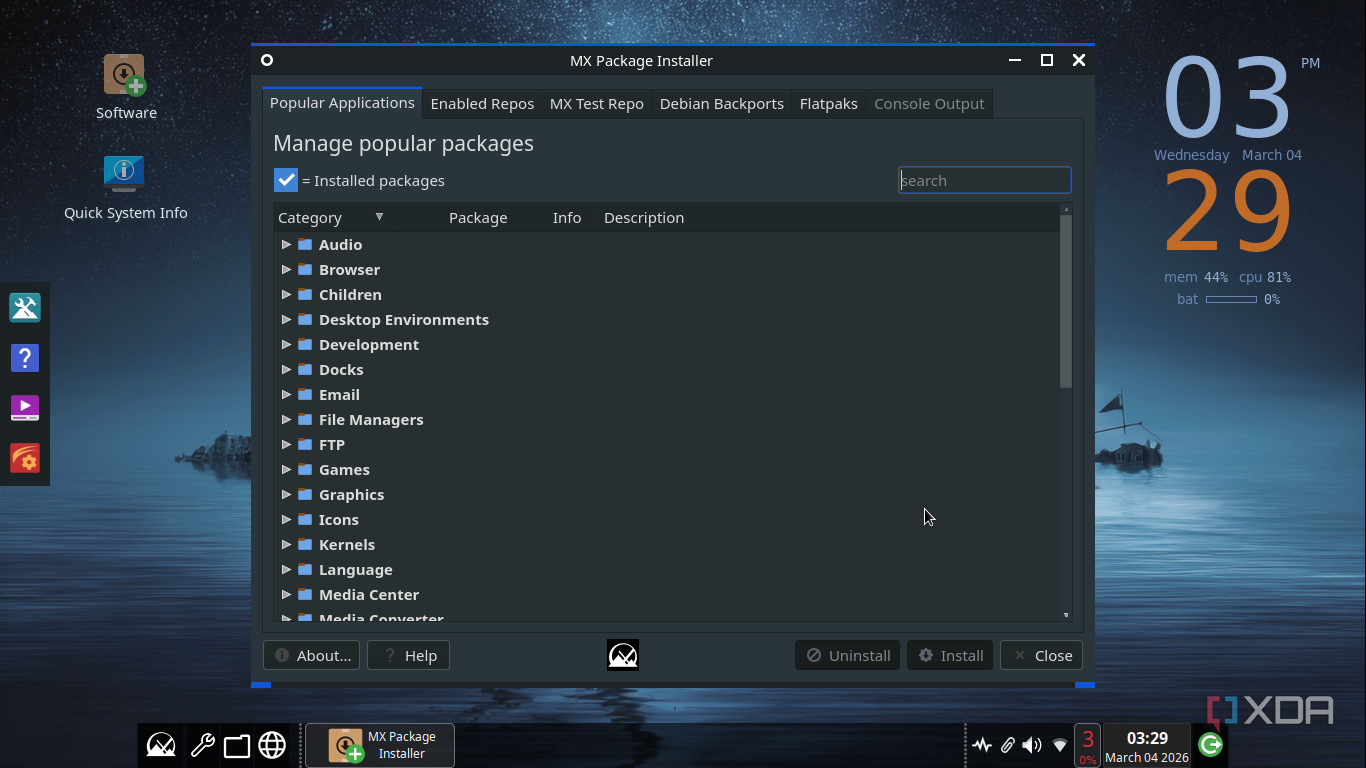Launch the purple media player dock icon
The width and height of the screenshot is (1366, 768).
pyautogui.click(x=25, y=408)
